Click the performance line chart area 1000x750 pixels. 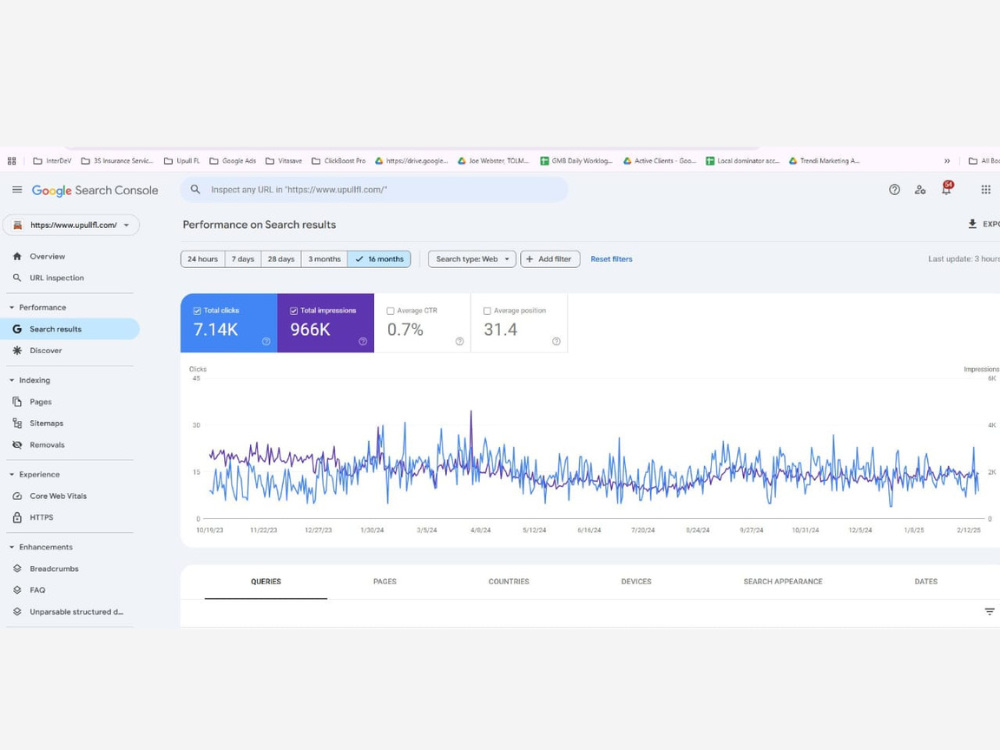[593, 450]
